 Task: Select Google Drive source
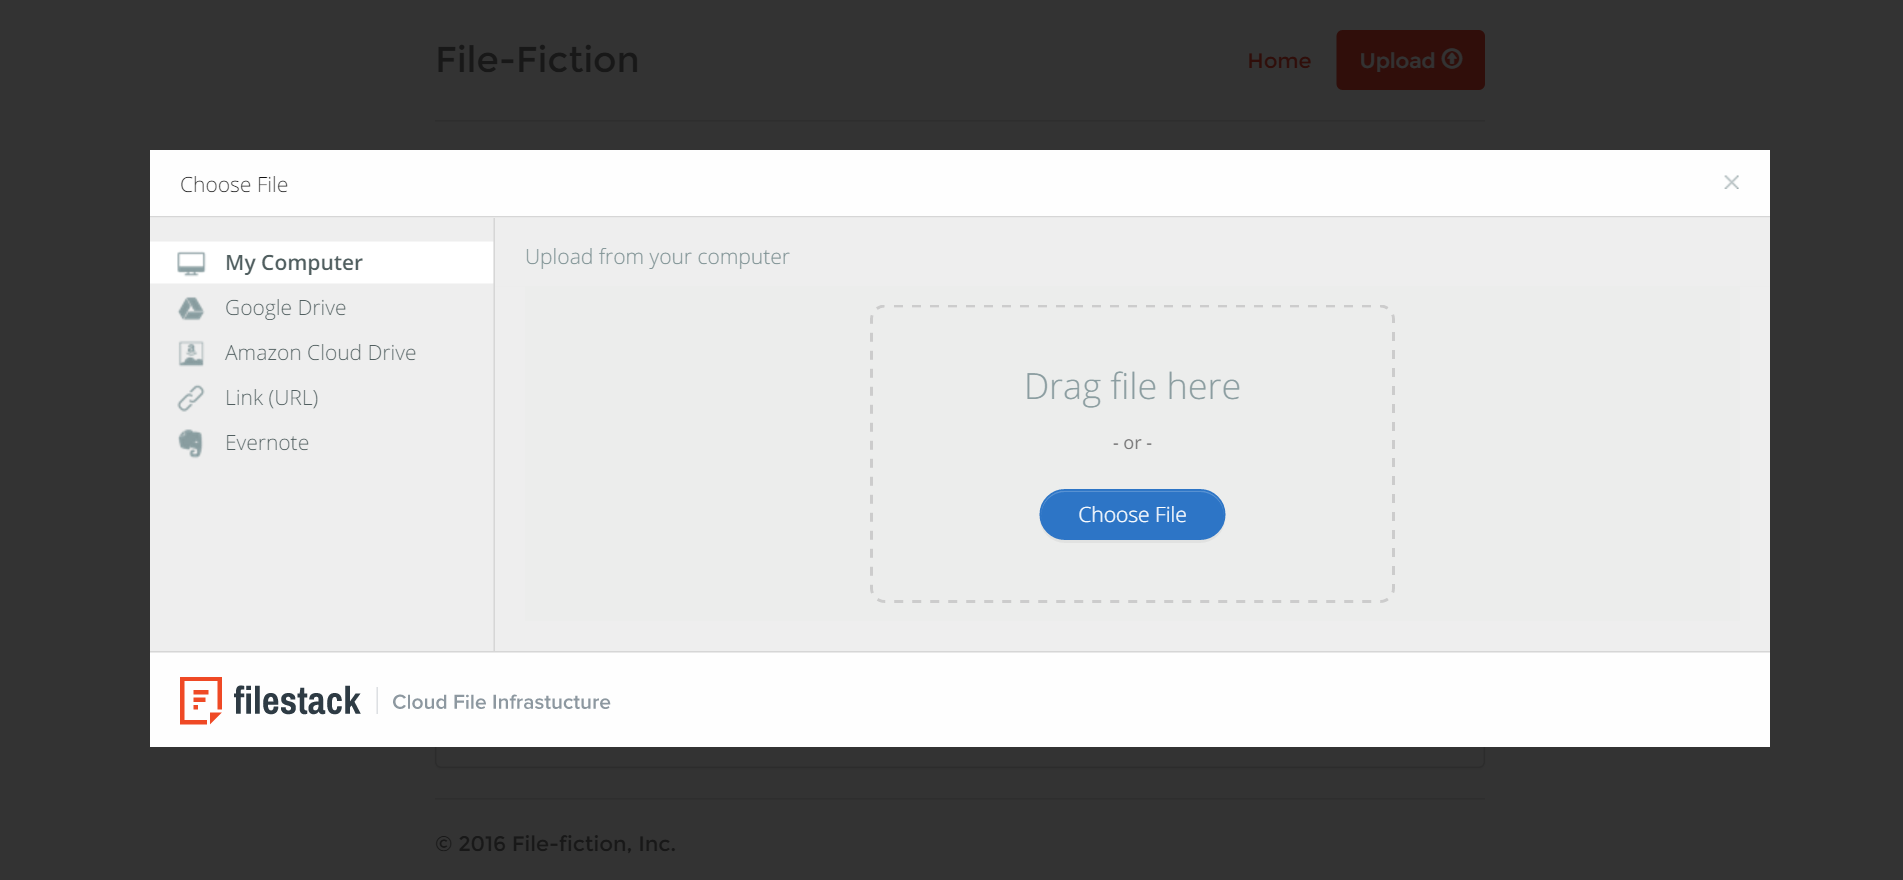(x=321, y=308)
